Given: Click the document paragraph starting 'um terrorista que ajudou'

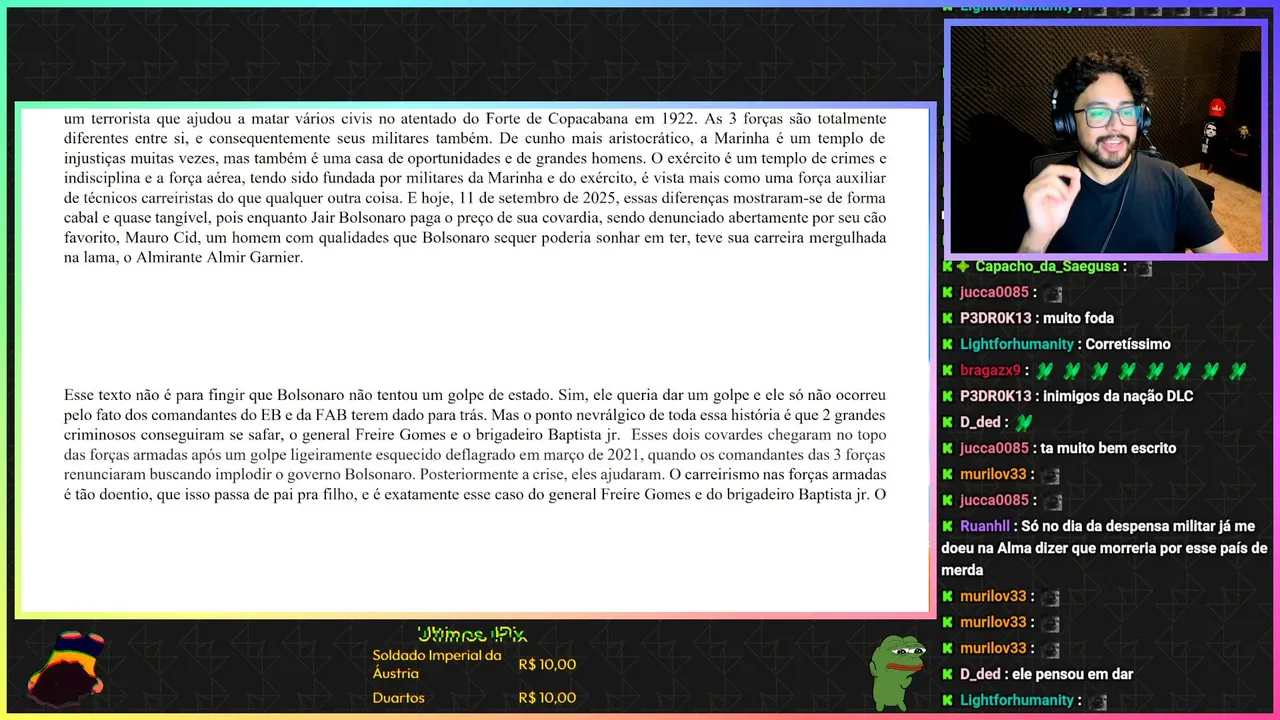Looking at the screenshot, I should coord(475,187).
